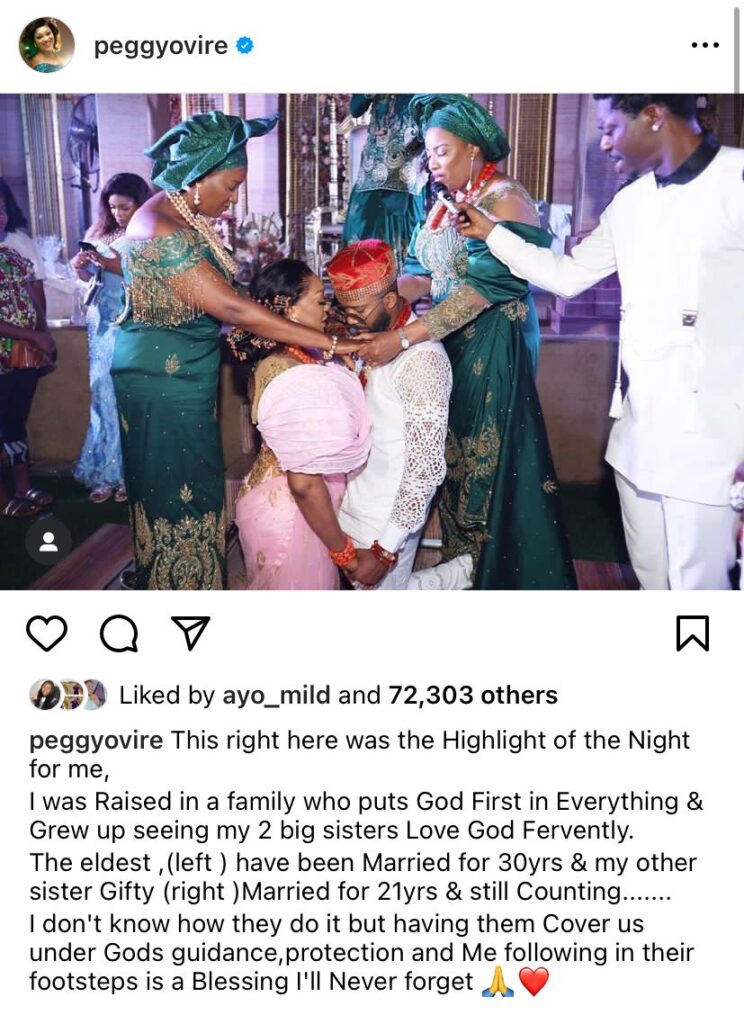This screenshot has width=744, height=1024.
Task: Tap the liker avatars beside Liked by
Action: coord(68,695)
